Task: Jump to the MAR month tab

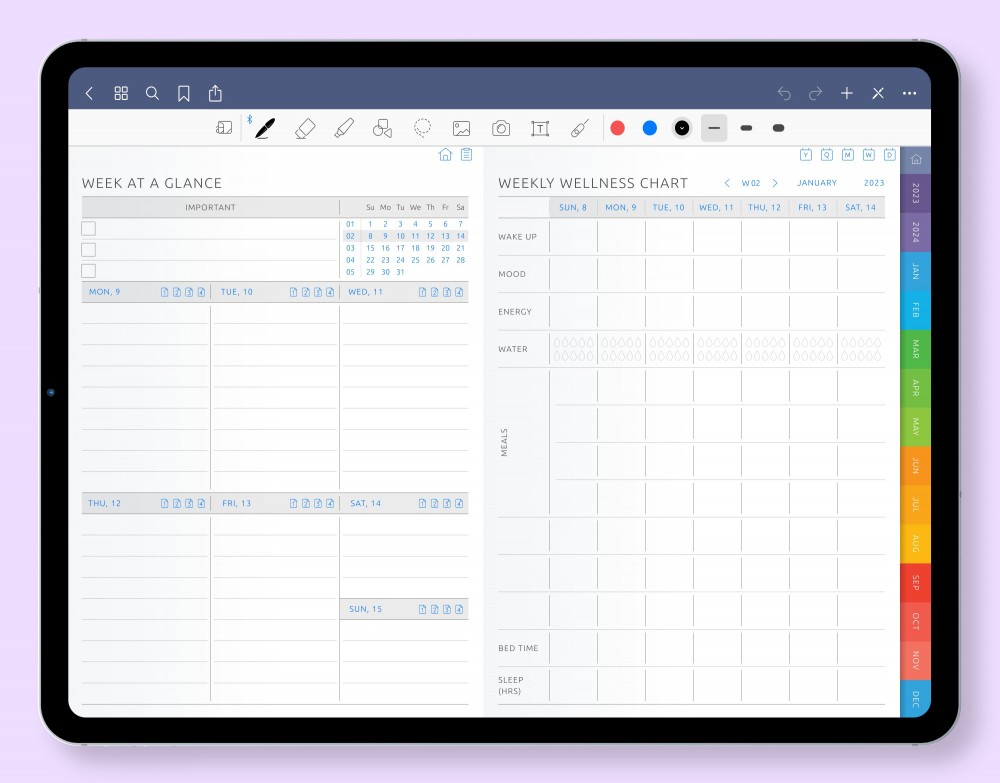Action: pos(916,349)
